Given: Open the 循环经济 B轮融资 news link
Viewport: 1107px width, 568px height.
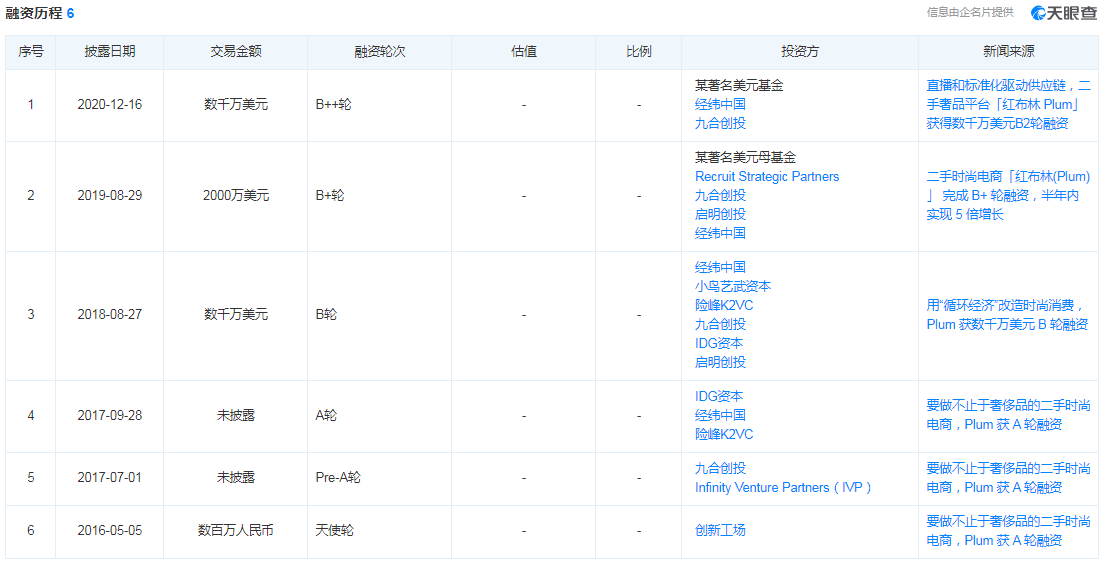Looking at the screenshot, I should (x=1008, y=315).
